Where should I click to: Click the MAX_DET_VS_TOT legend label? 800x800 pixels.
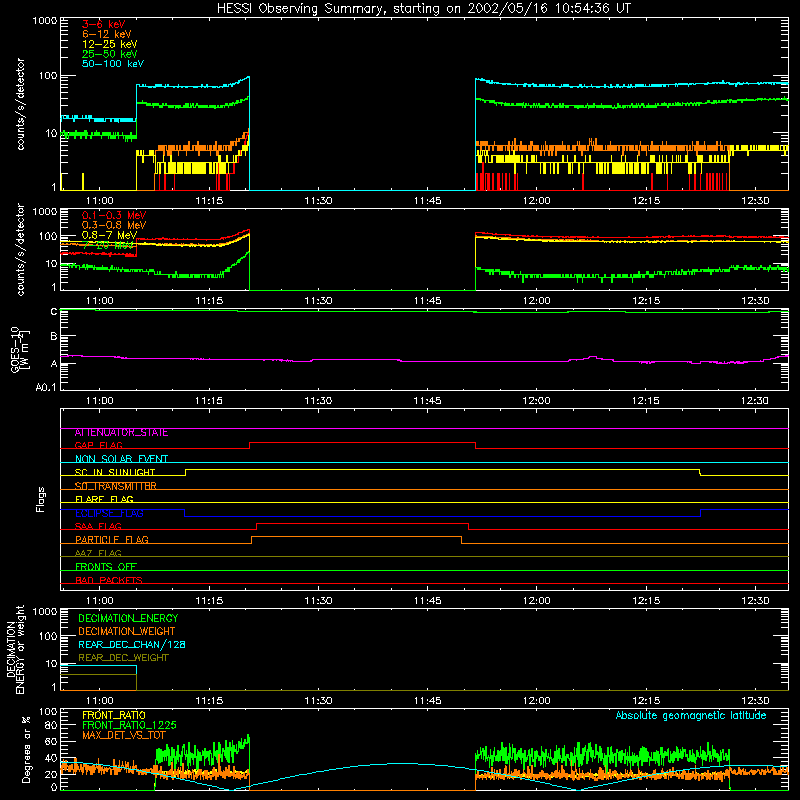124,735
